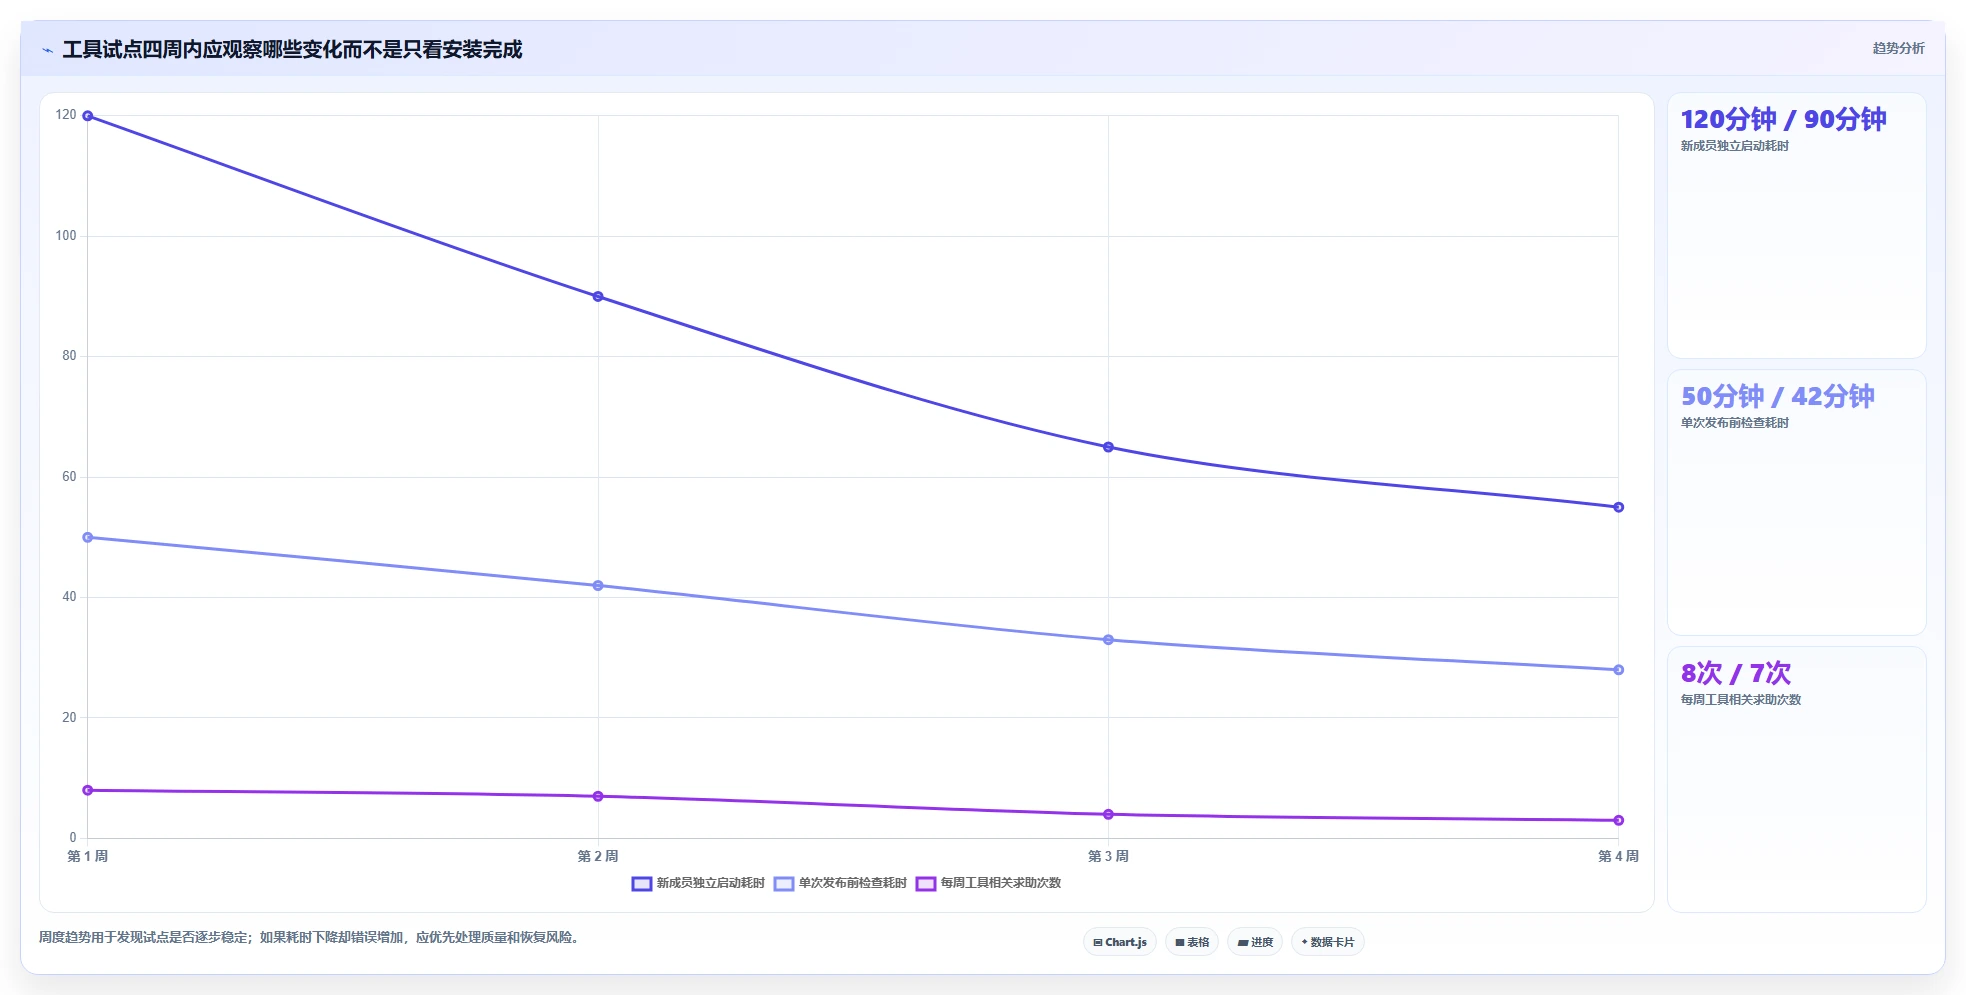Click the week 4 point at 55 on the top line
1966x995 pixels.
point(1618,507)
